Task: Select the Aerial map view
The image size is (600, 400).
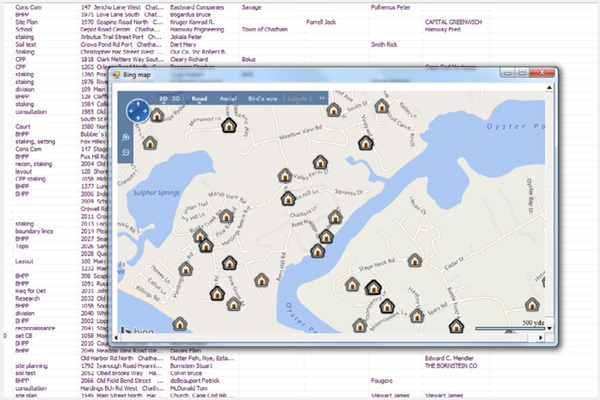Action: [x=228, y=98]
